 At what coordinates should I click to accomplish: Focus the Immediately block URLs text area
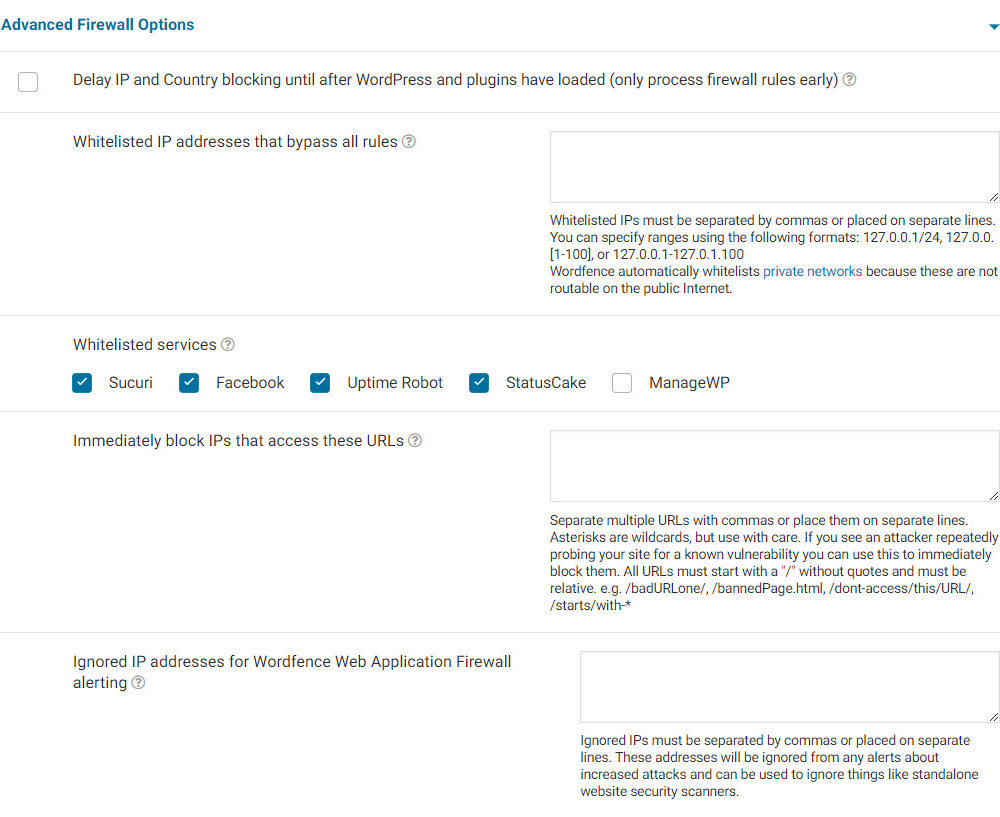[774, 466]
